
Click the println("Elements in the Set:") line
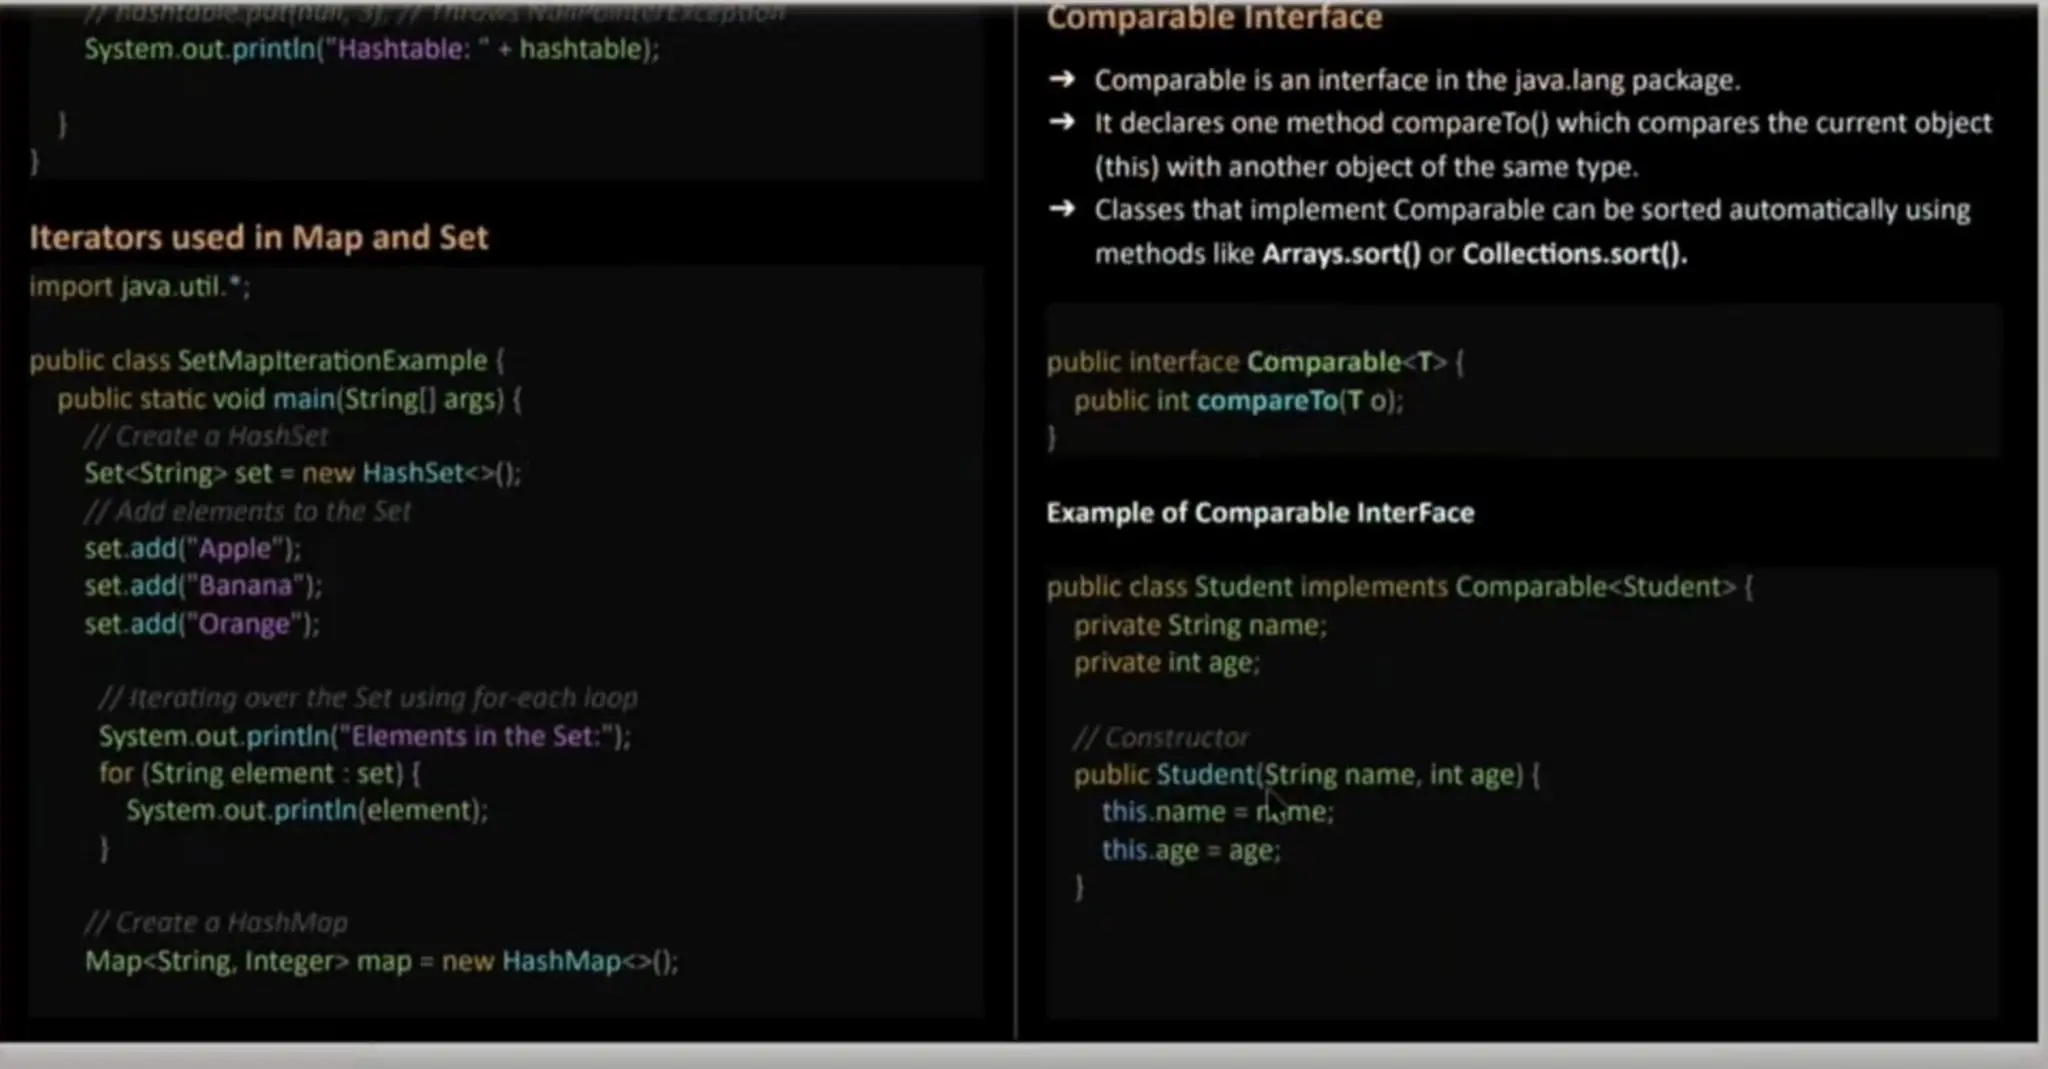(365, 736)
